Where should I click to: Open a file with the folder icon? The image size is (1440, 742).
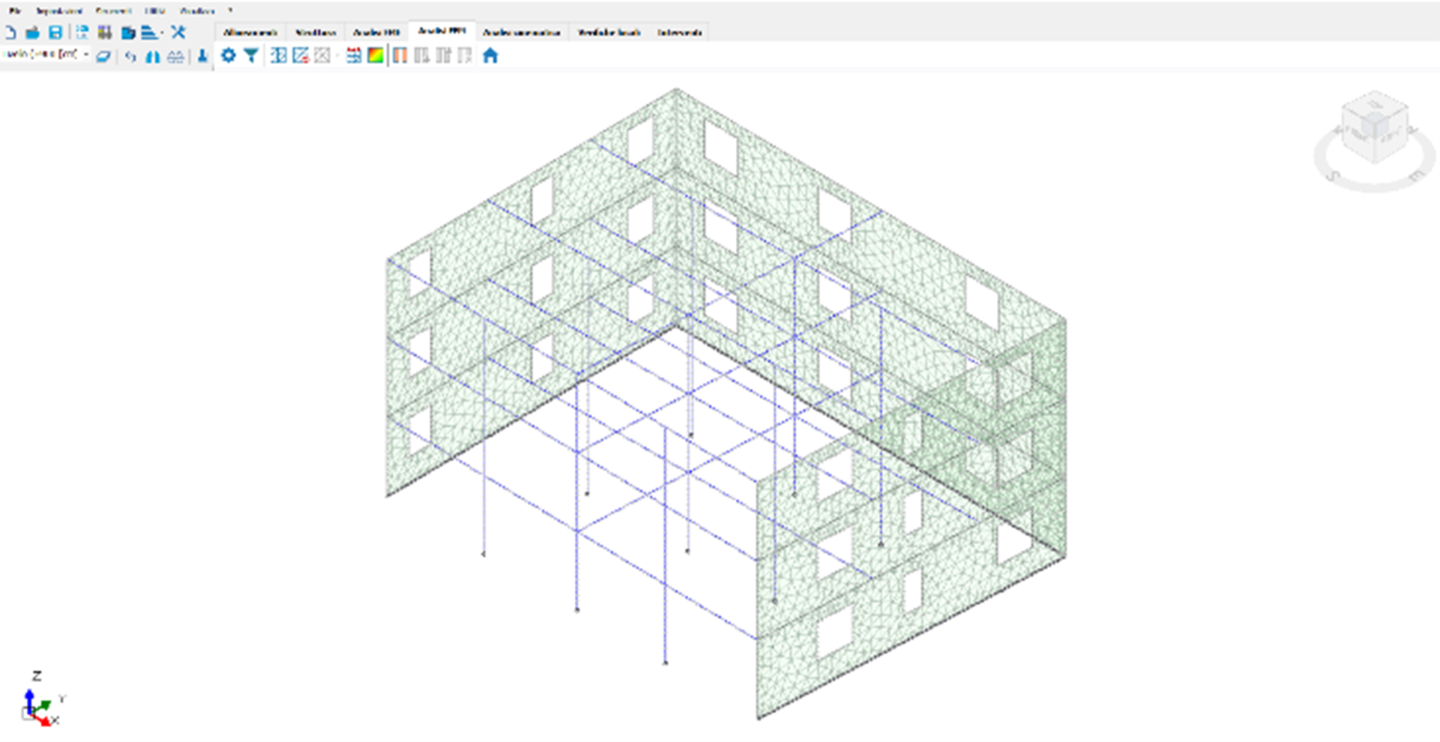pos(32,32)
